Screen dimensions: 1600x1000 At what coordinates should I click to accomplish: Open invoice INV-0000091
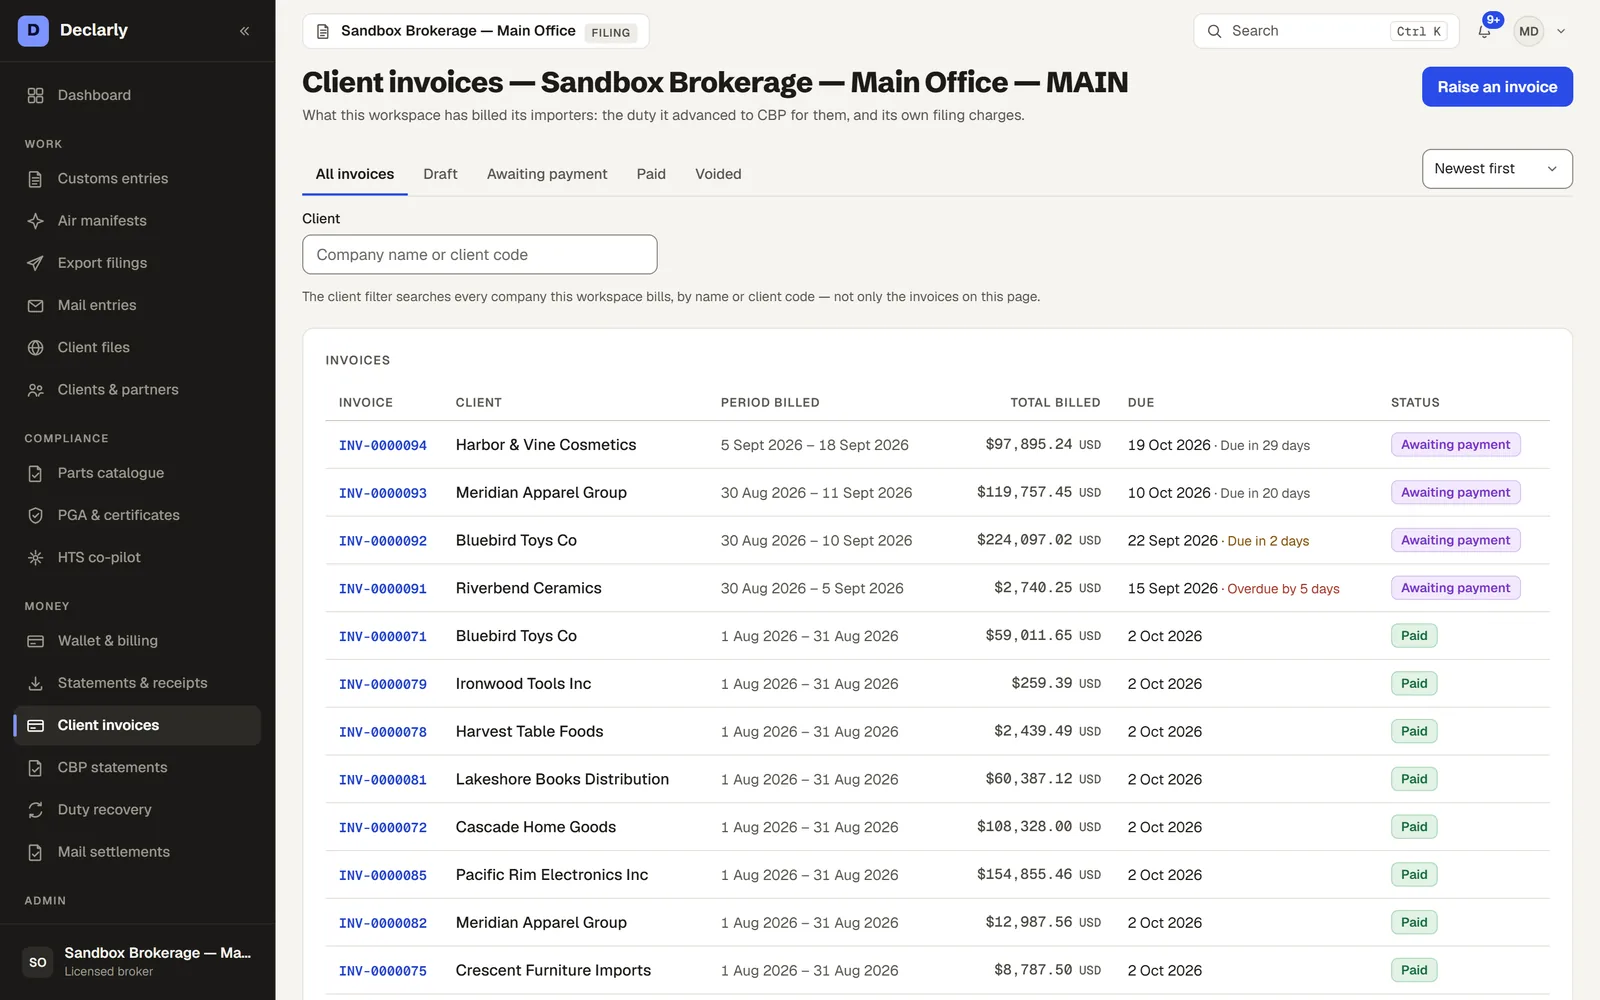383,589
